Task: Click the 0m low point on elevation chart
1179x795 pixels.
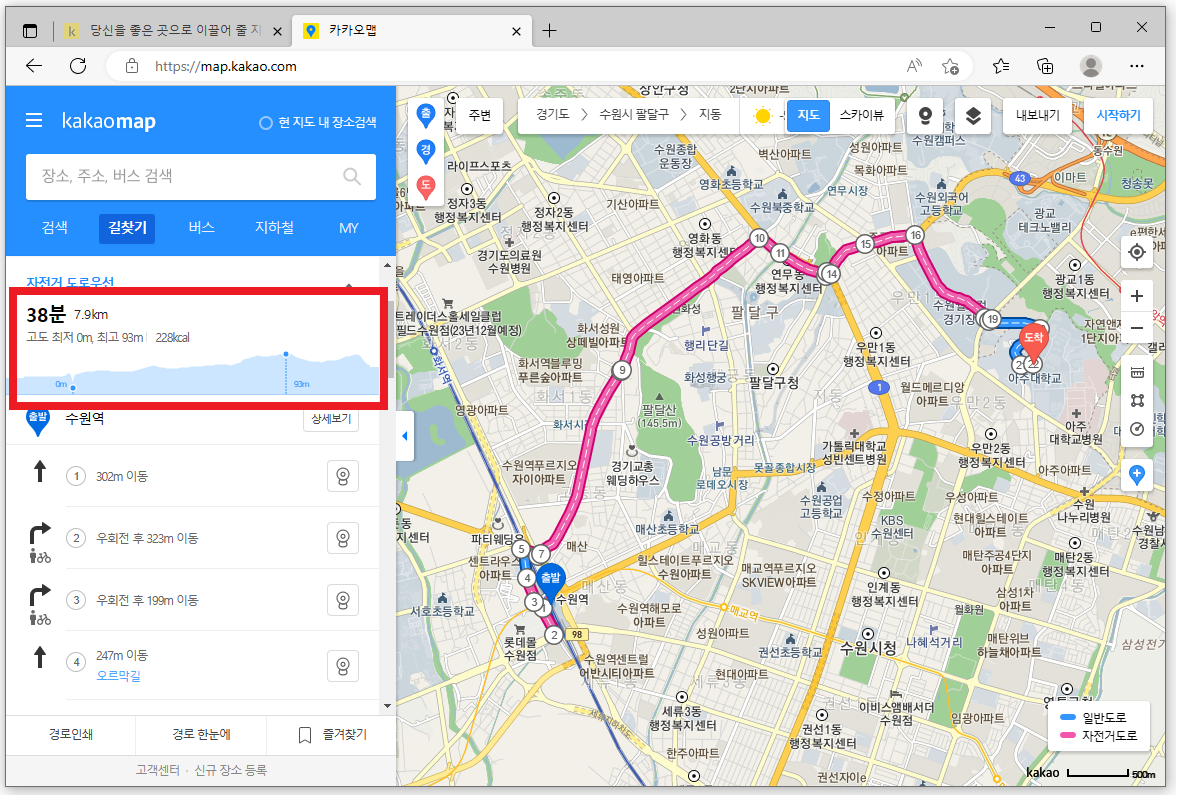Action: [73, 388]
